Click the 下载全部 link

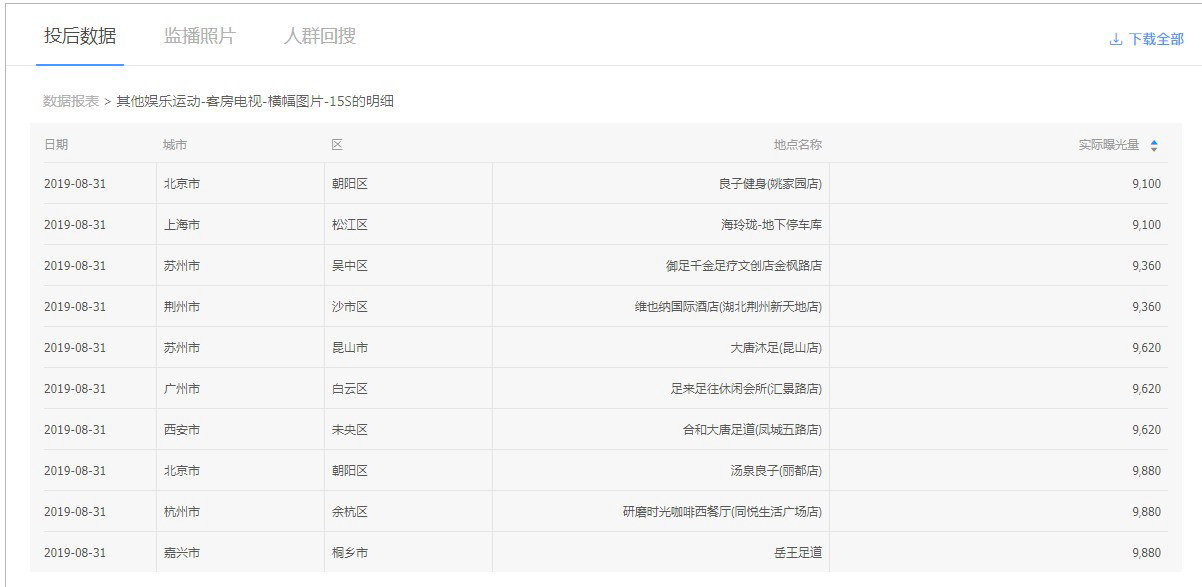(x=1155, y=40)
